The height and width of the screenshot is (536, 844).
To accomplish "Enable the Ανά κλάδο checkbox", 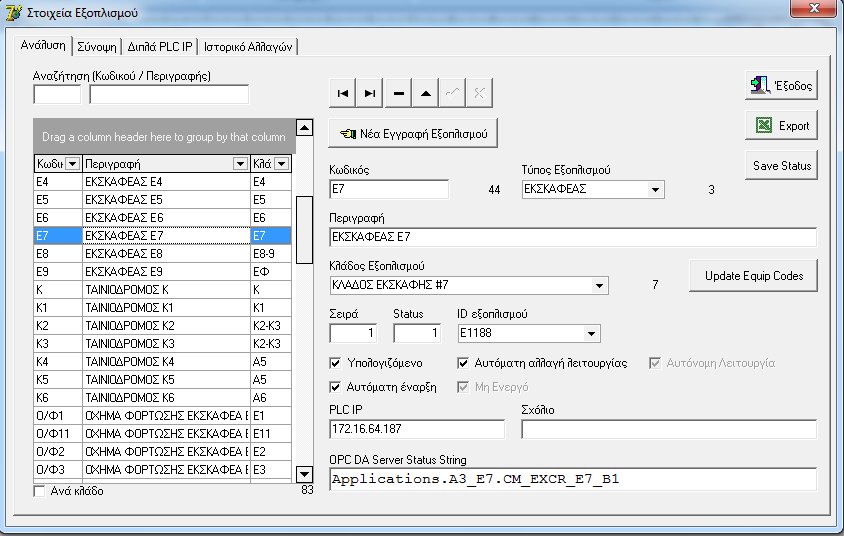I will (x=39, y=491).
